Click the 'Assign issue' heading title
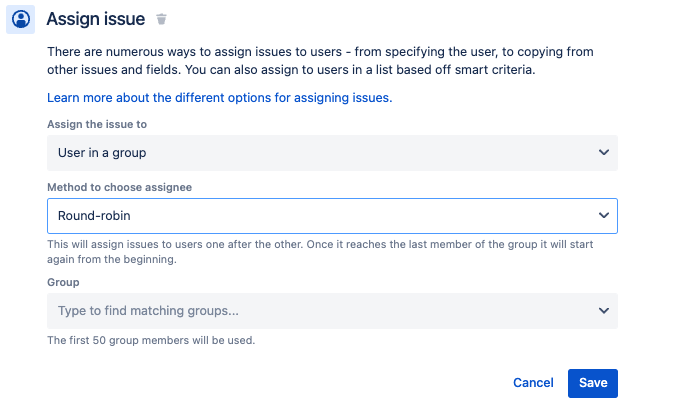Screen dimensions: 676x418 pos(96,19)
